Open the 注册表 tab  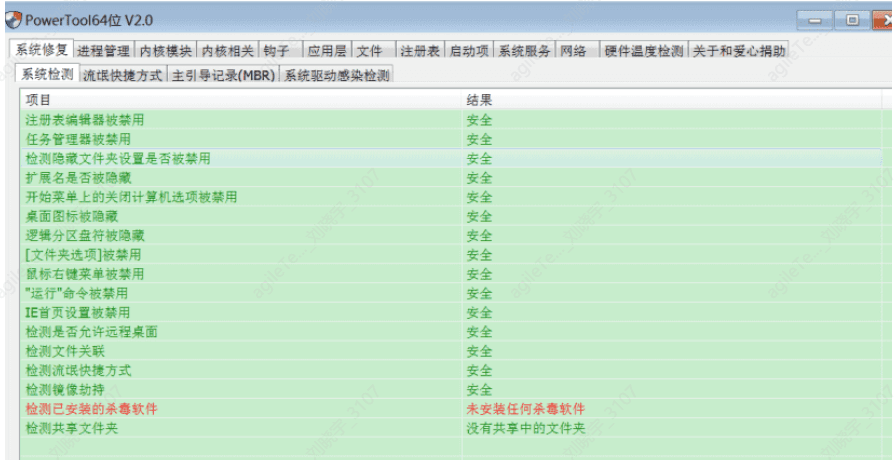point(420,51)
